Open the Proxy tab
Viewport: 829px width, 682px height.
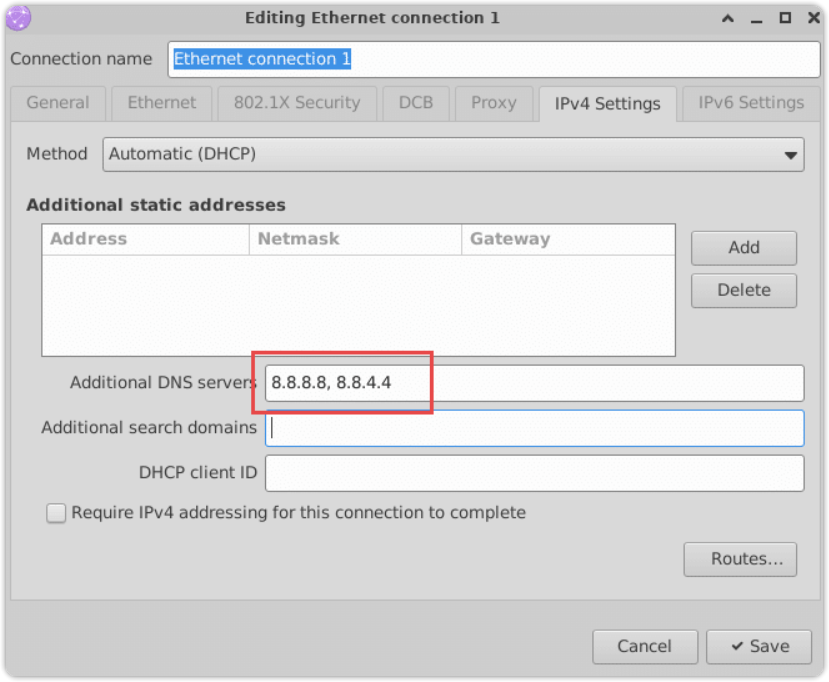[493, 102]
